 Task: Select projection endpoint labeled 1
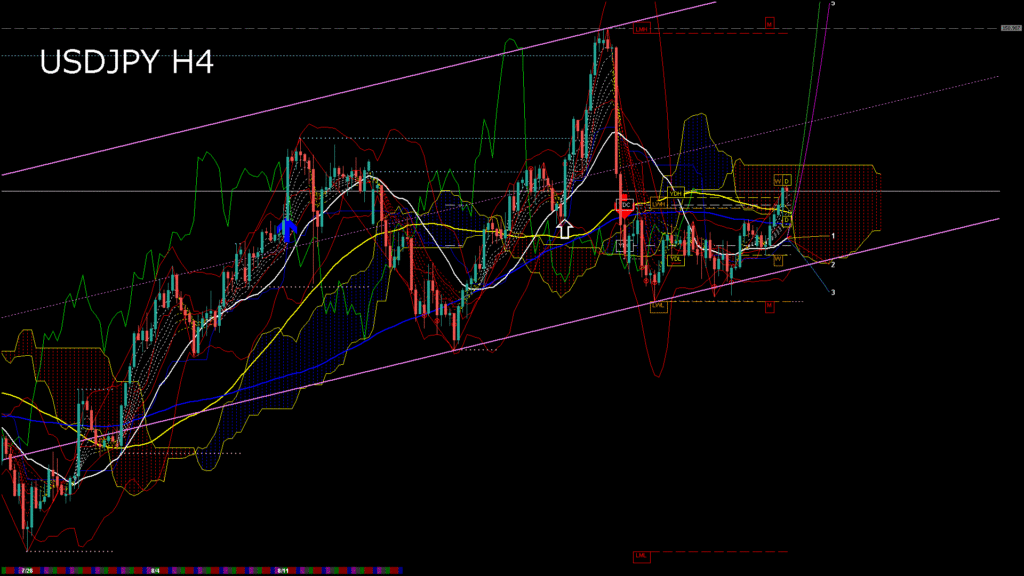833,236
